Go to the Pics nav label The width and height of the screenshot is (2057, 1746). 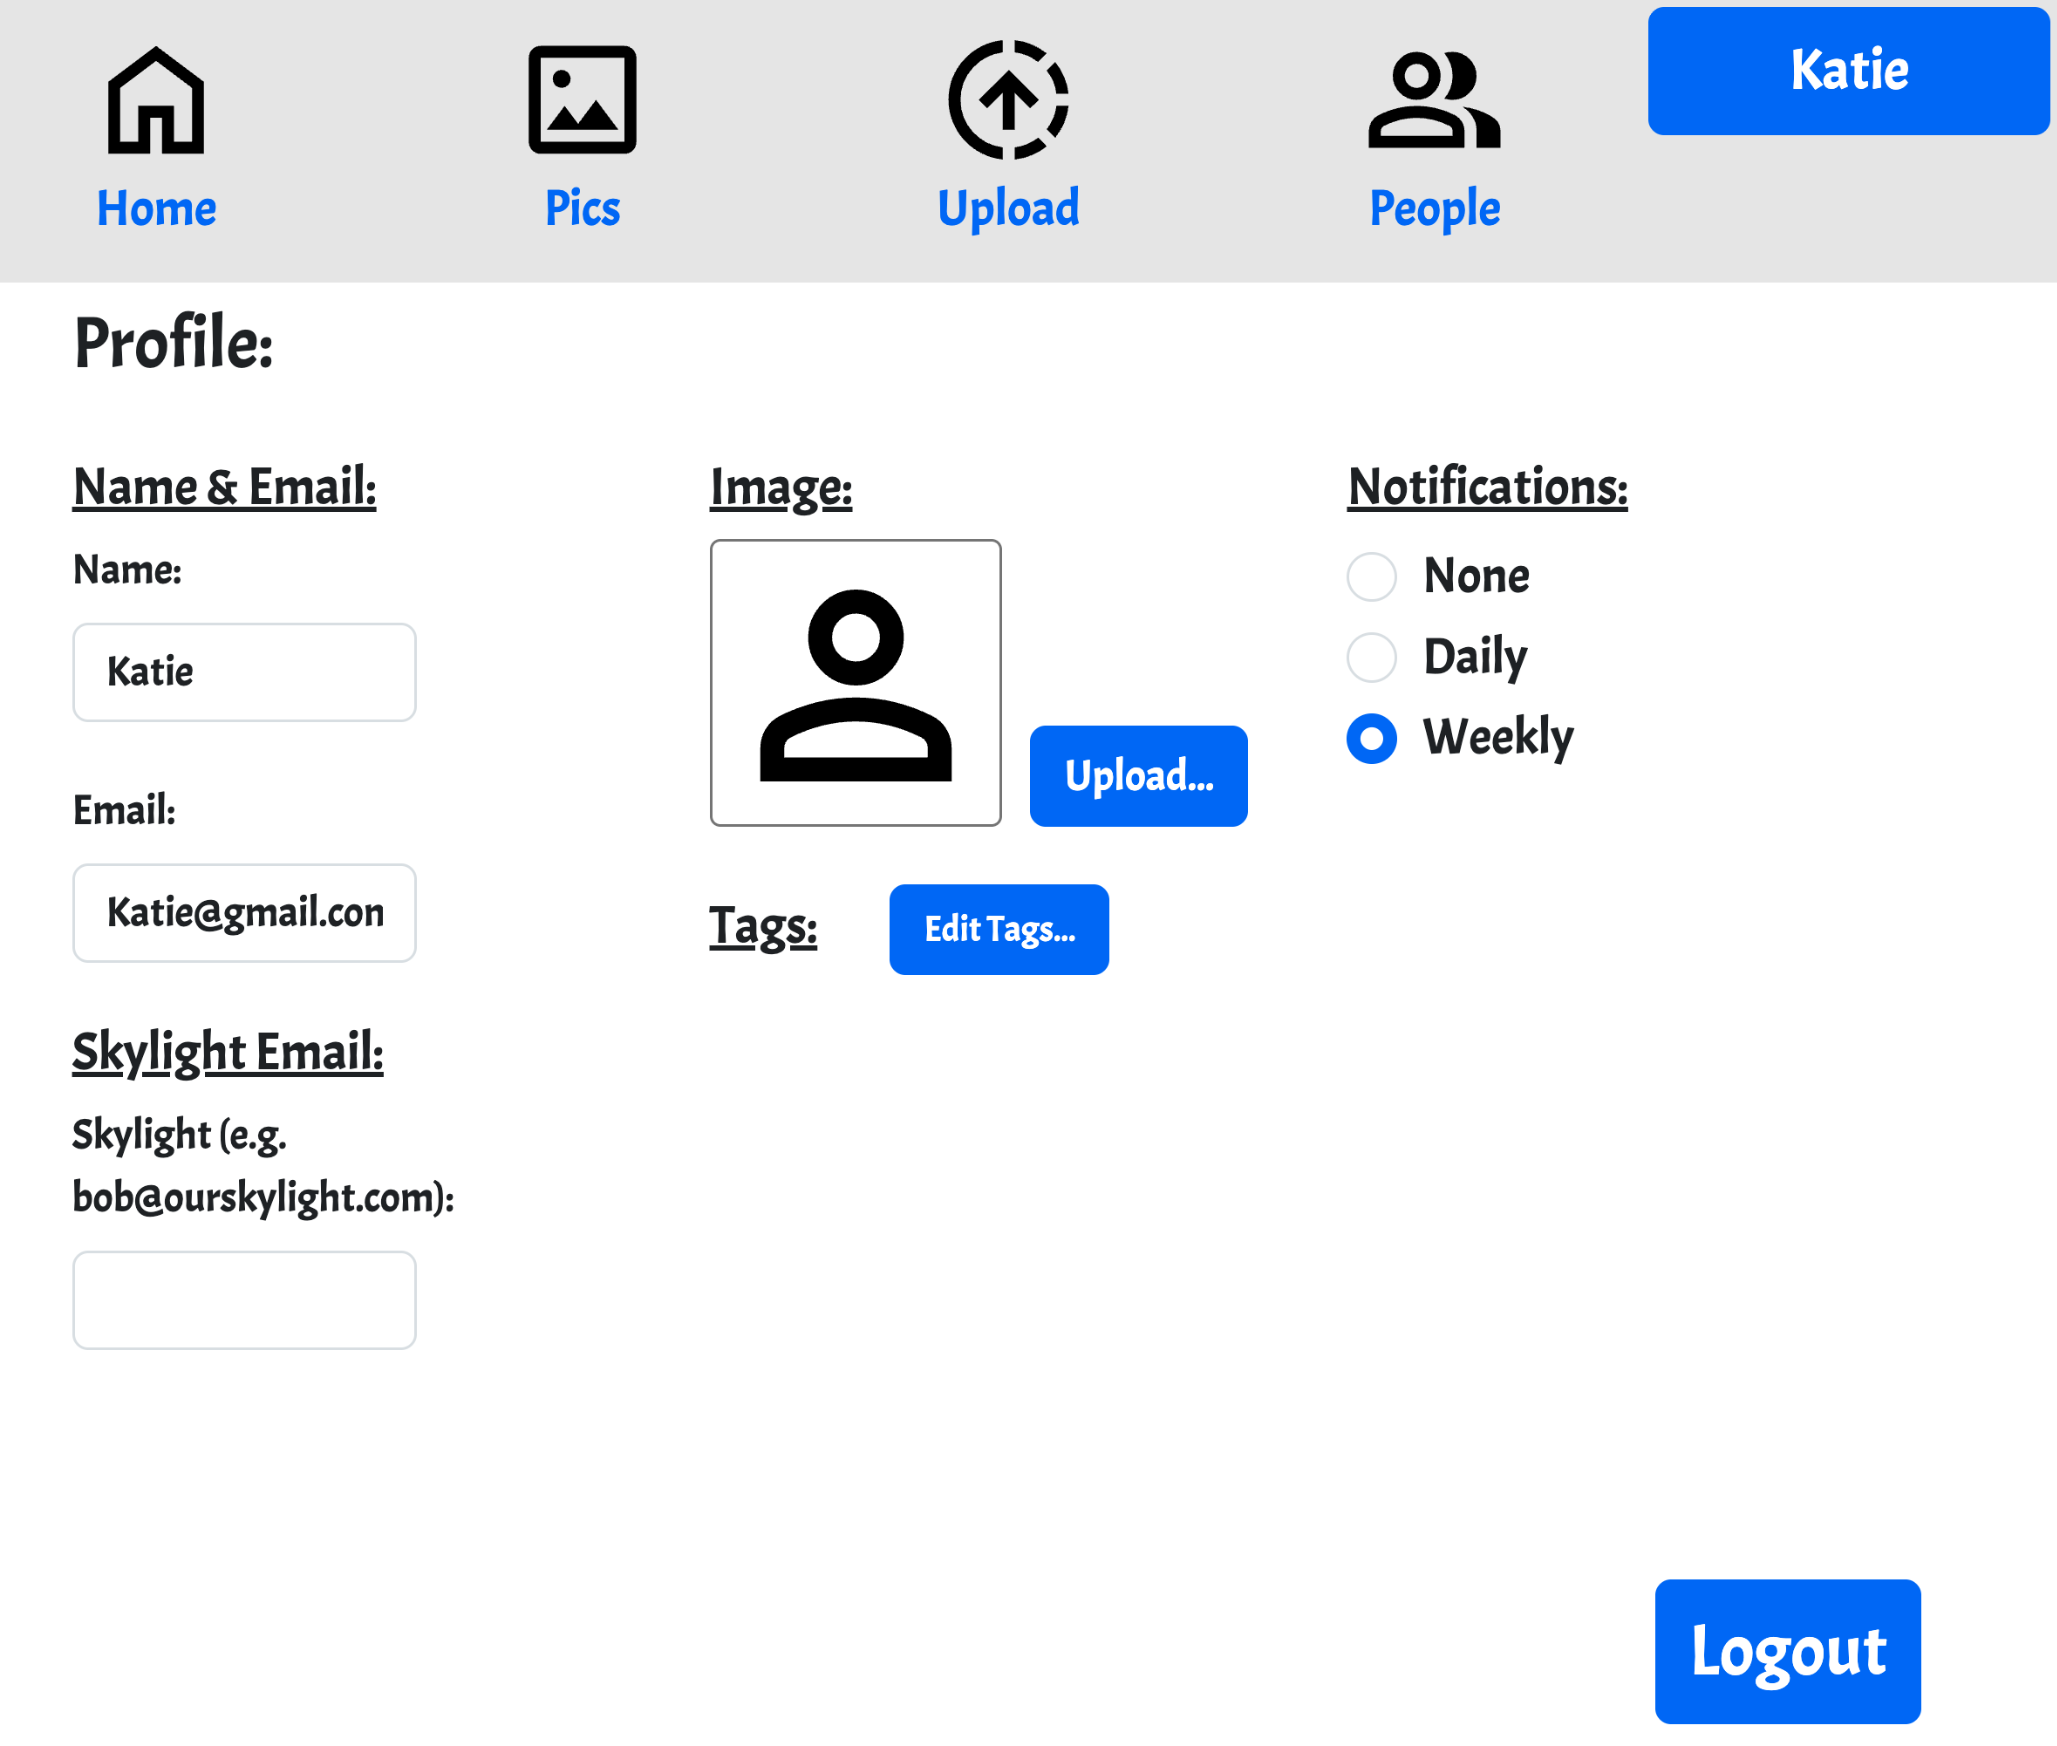(582, 209)
